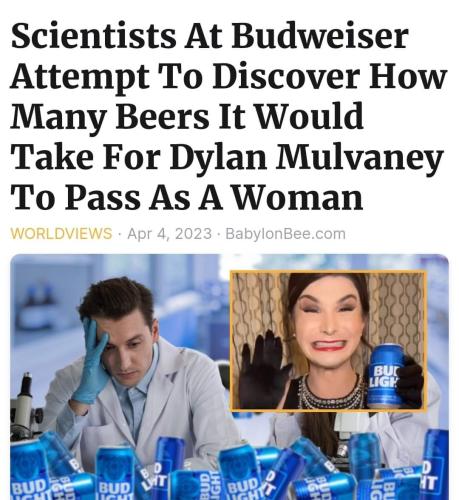459x500 pixels.
Task: Click the microscope at left edge
Action: pyautogui.click(x=25, y=408)
